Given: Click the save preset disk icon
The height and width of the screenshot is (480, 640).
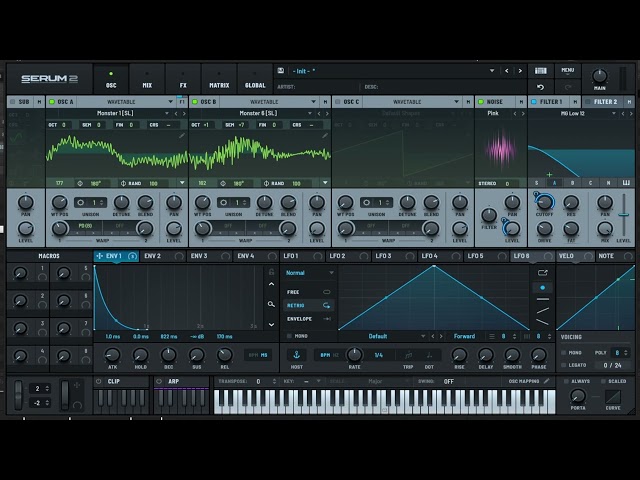Looking at the screenshot, I should pyautogui.click(x=281, y=71).
